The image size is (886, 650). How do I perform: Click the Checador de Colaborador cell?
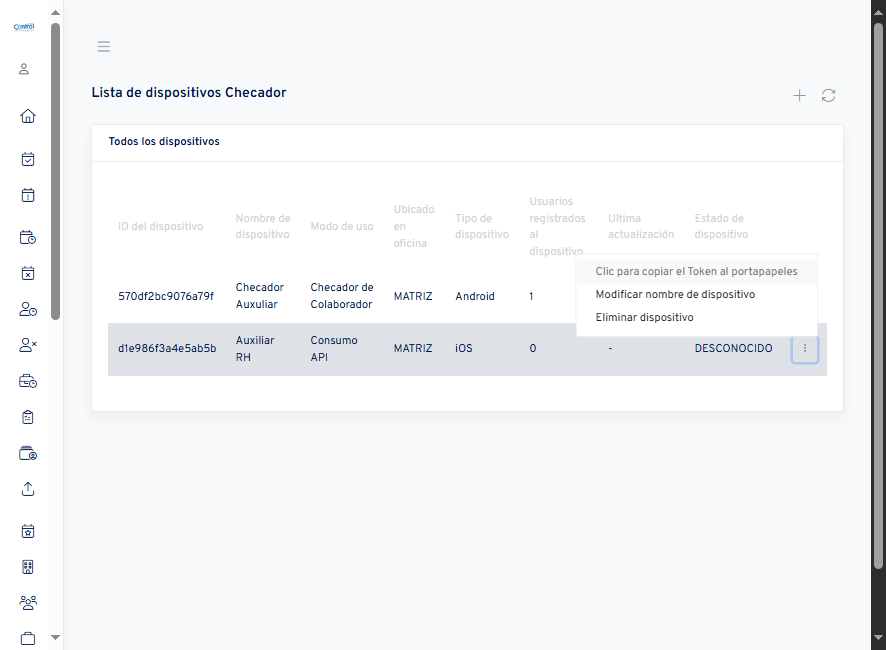342,296
